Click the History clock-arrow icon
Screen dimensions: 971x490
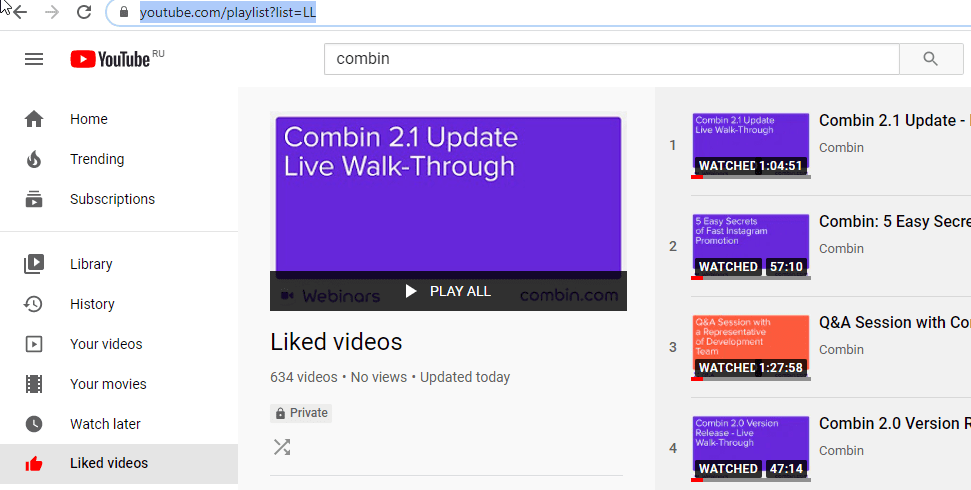pyautogui.click(x=33, y=304)
